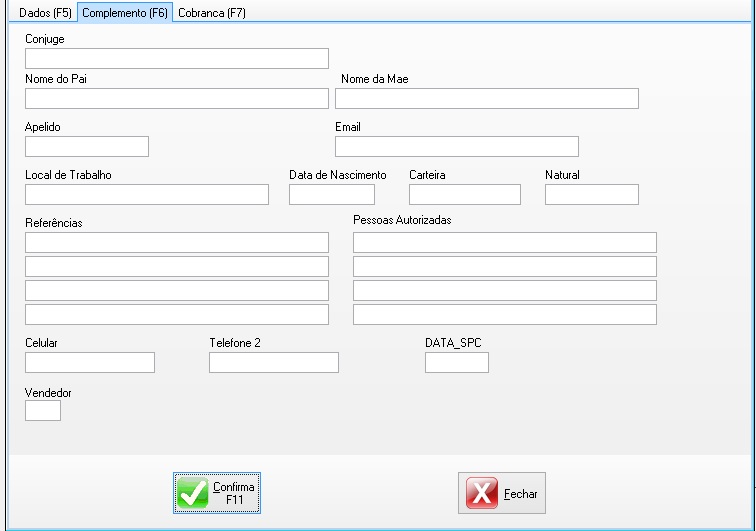Switch to the Dados (F5) tab
The width and height of the screenshot is (756, 531).
point(40,13)
